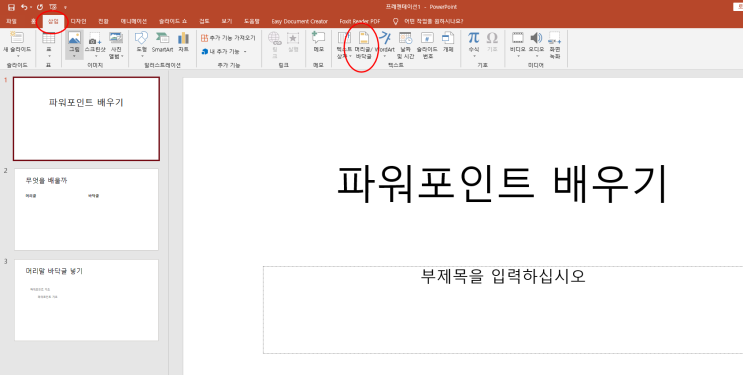The width and height of the screenshot is (743, 375).
Task: Open the 보기 (View) tab
Action: click(x=227, y=21)
